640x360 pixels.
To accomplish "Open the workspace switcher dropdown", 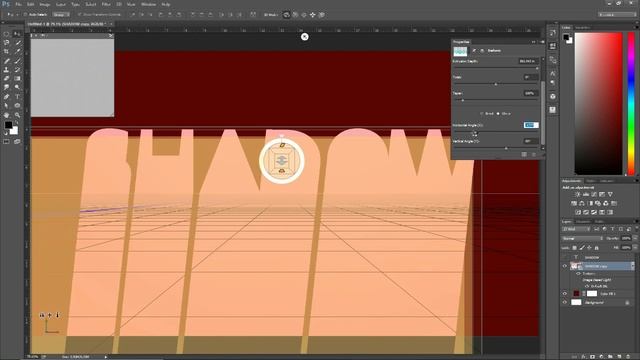I will click(617, 15).
